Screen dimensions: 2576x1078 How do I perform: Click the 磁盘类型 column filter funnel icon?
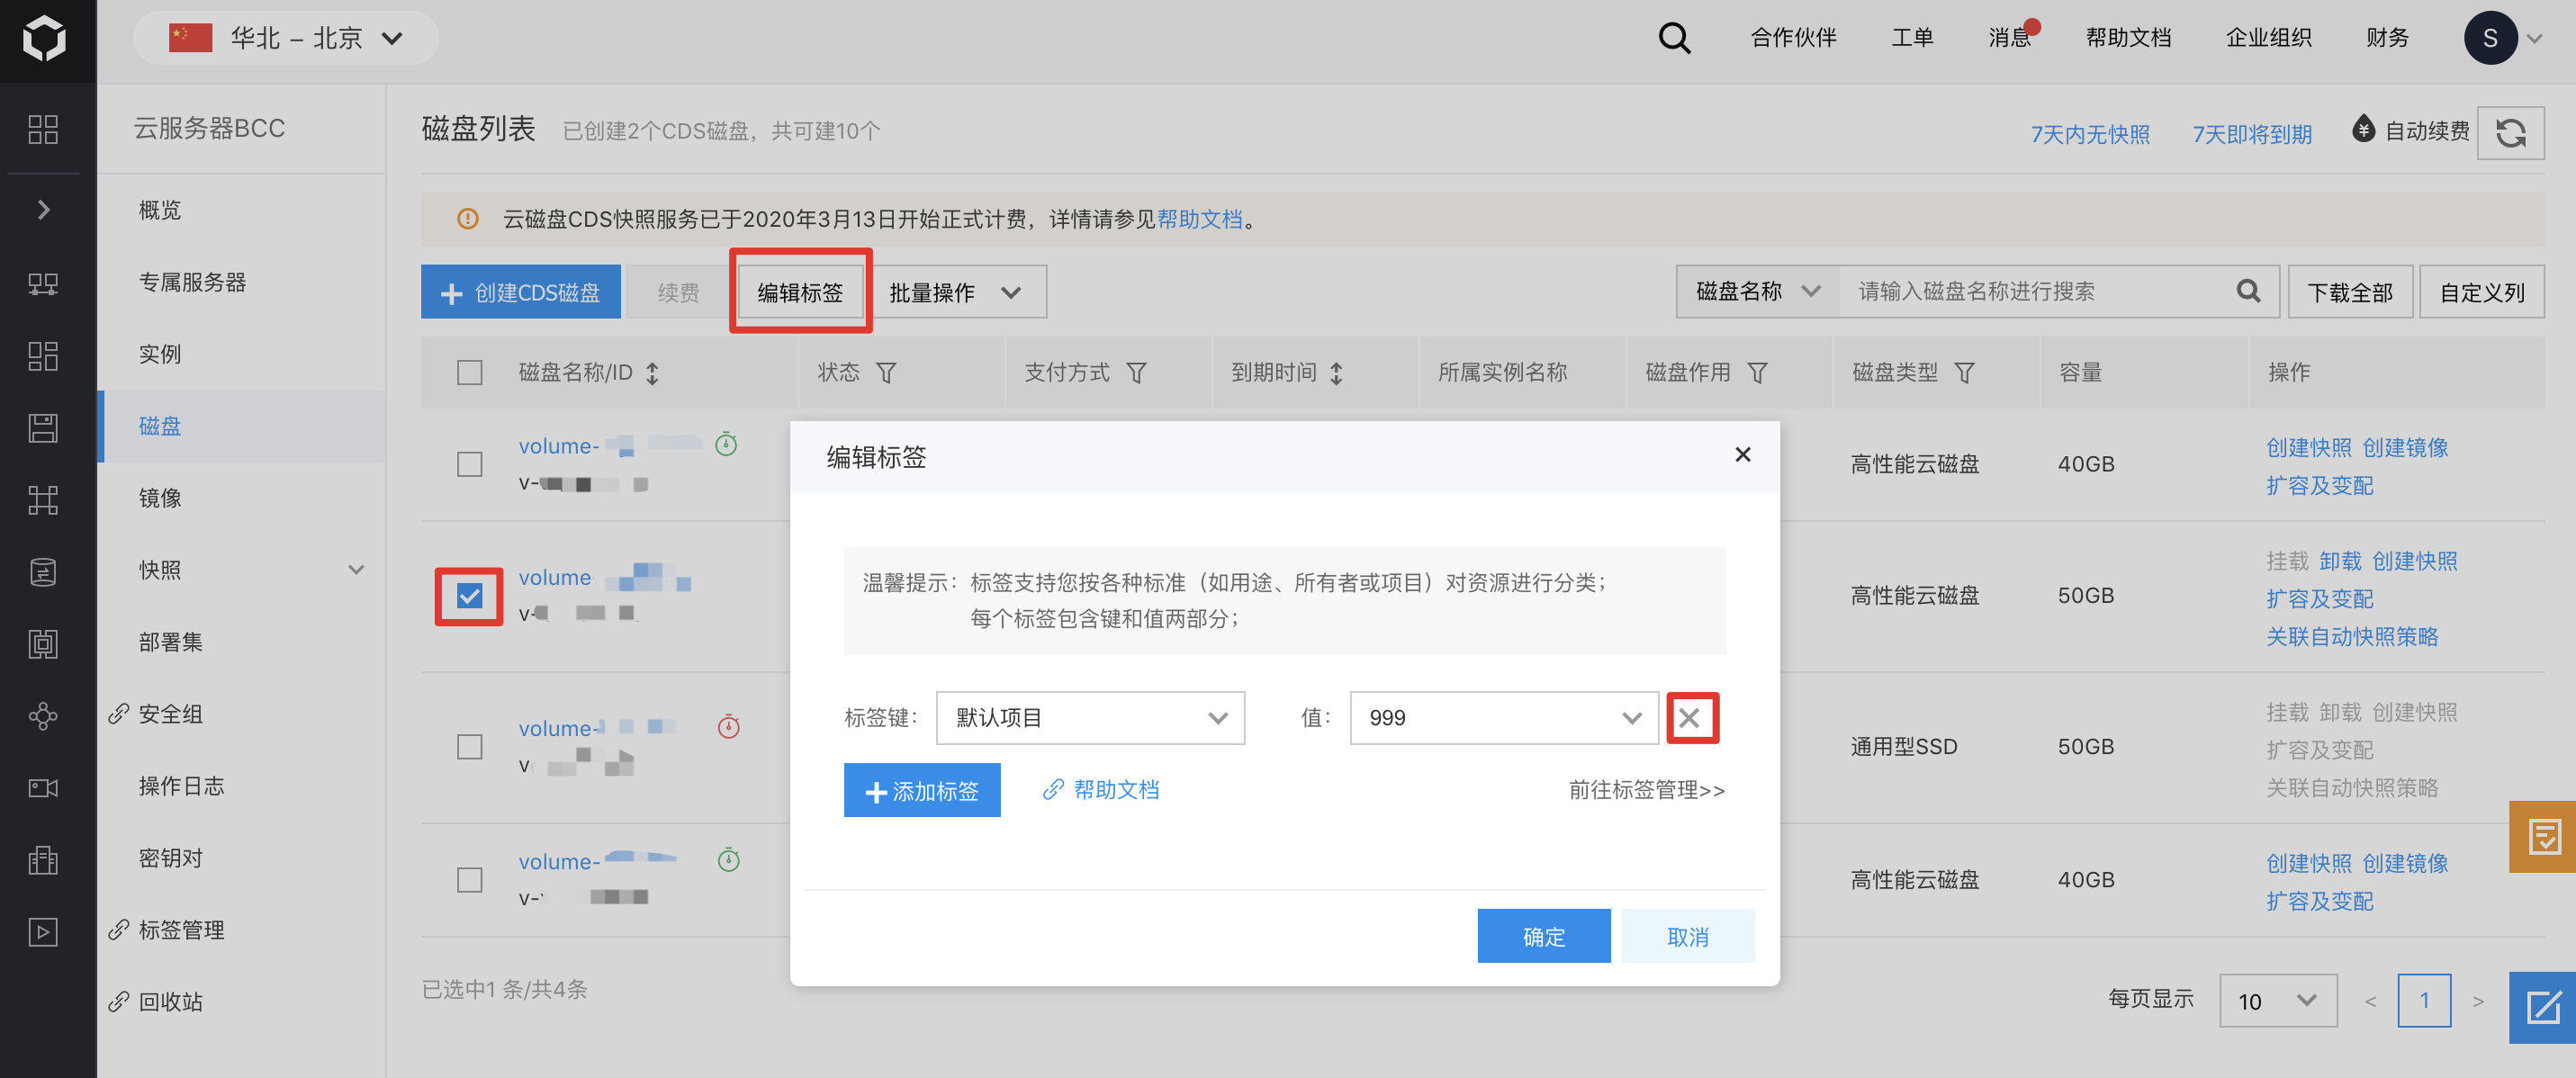tap(1964, 373)
